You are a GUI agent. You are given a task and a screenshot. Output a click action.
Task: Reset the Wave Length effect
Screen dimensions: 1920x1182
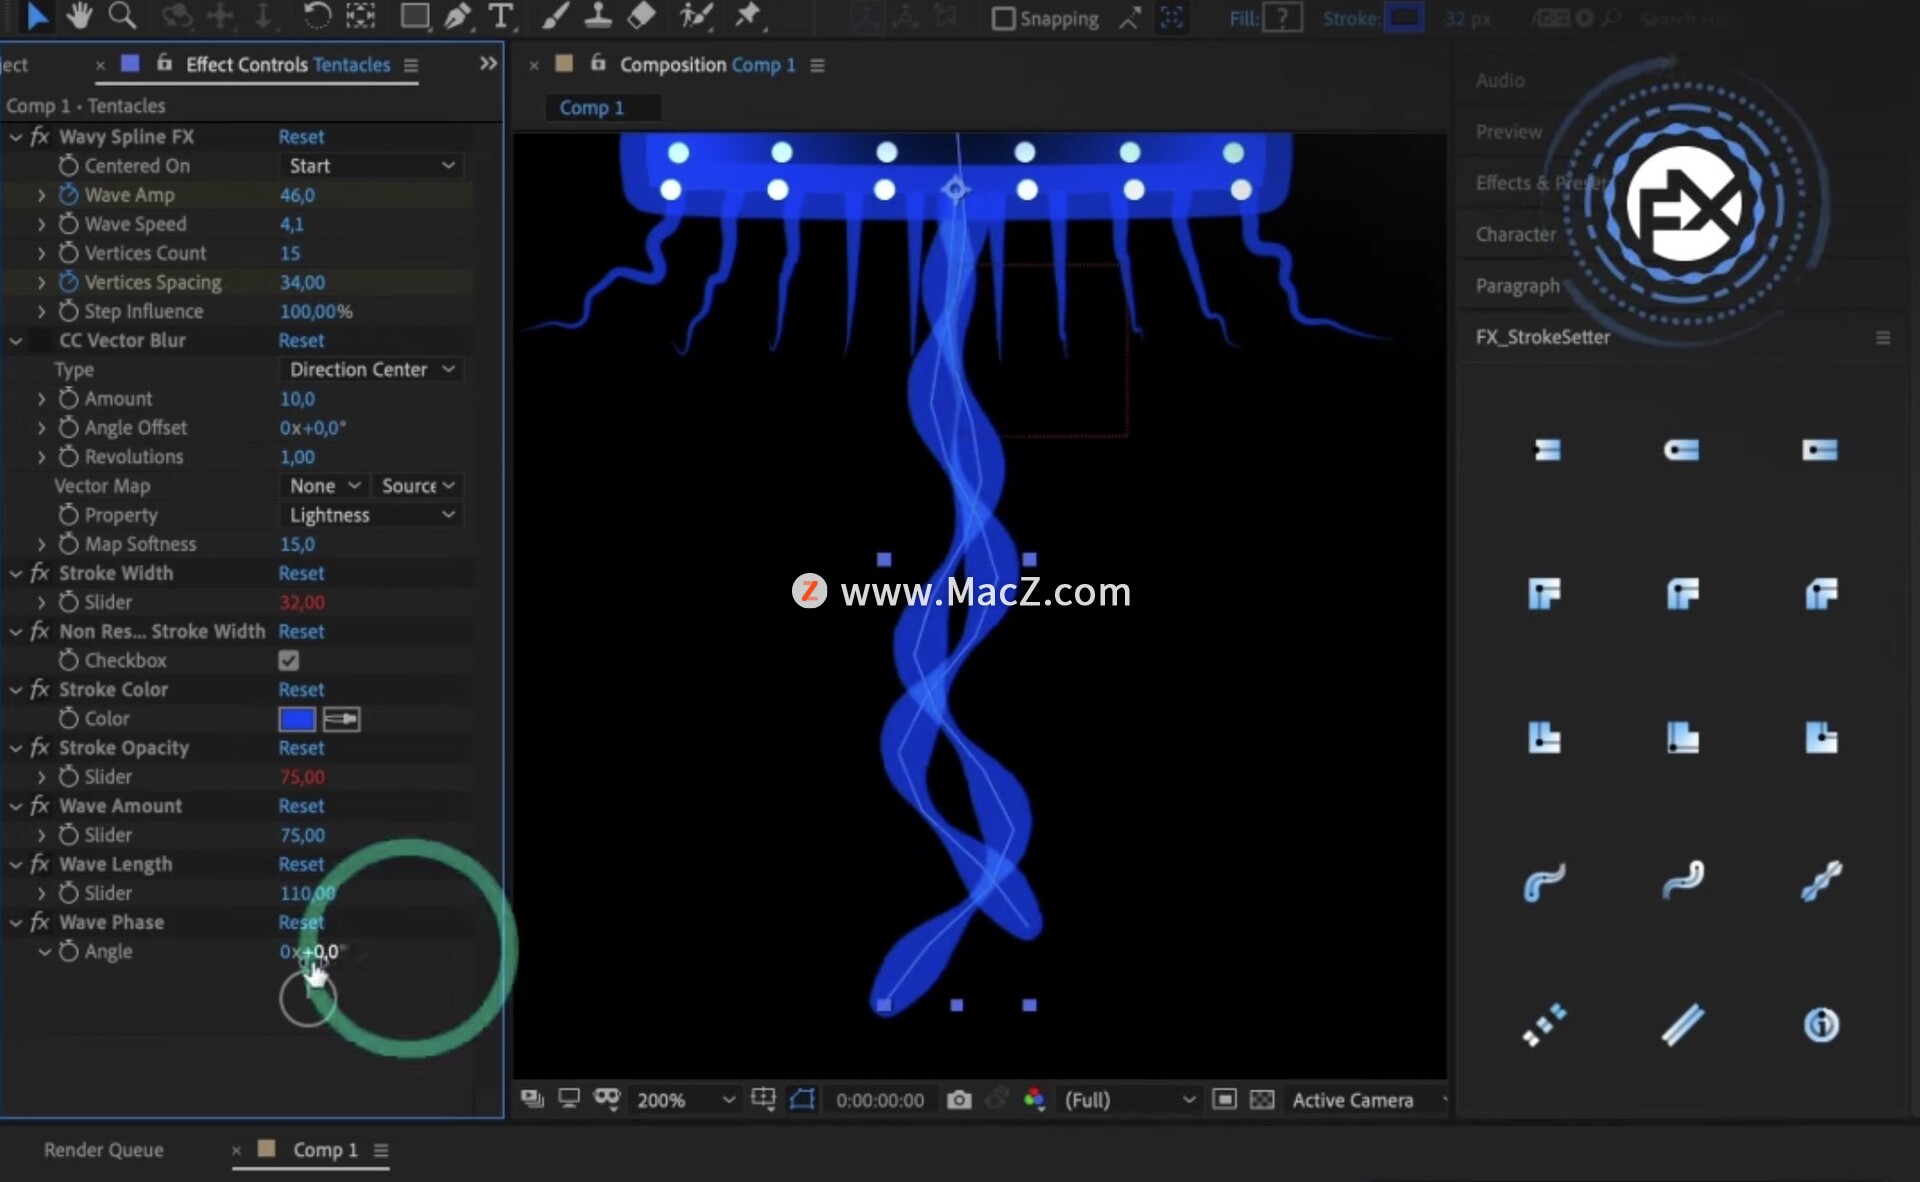pos(301,864)
